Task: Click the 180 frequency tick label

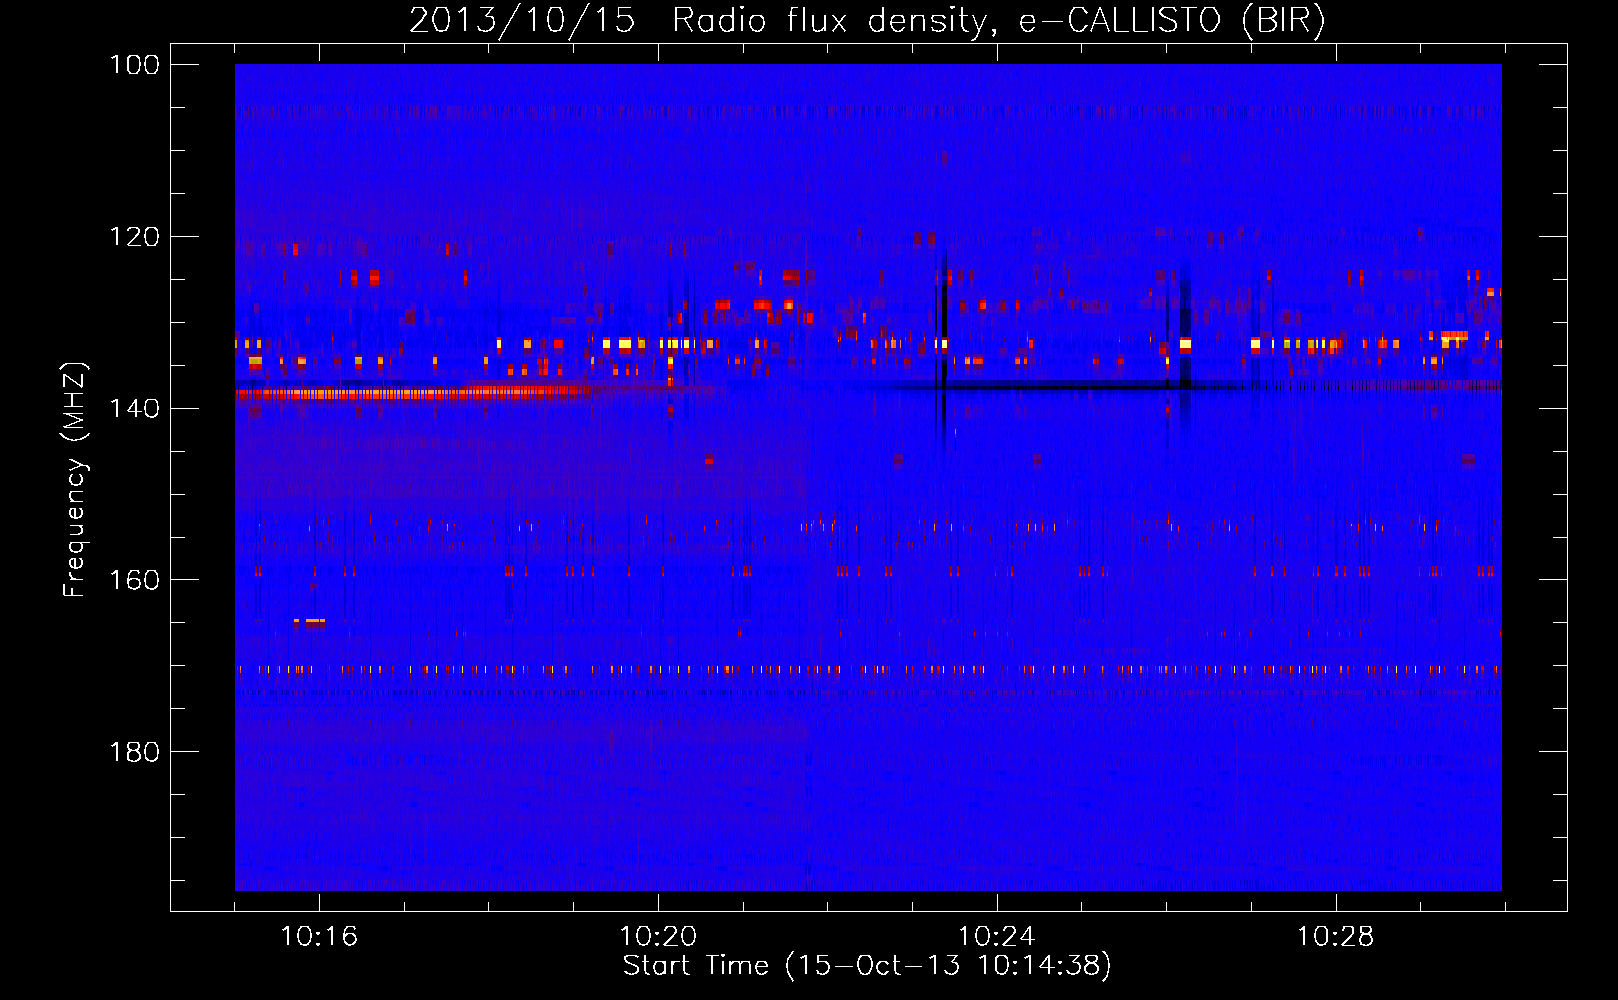Action: coord(134,752)
